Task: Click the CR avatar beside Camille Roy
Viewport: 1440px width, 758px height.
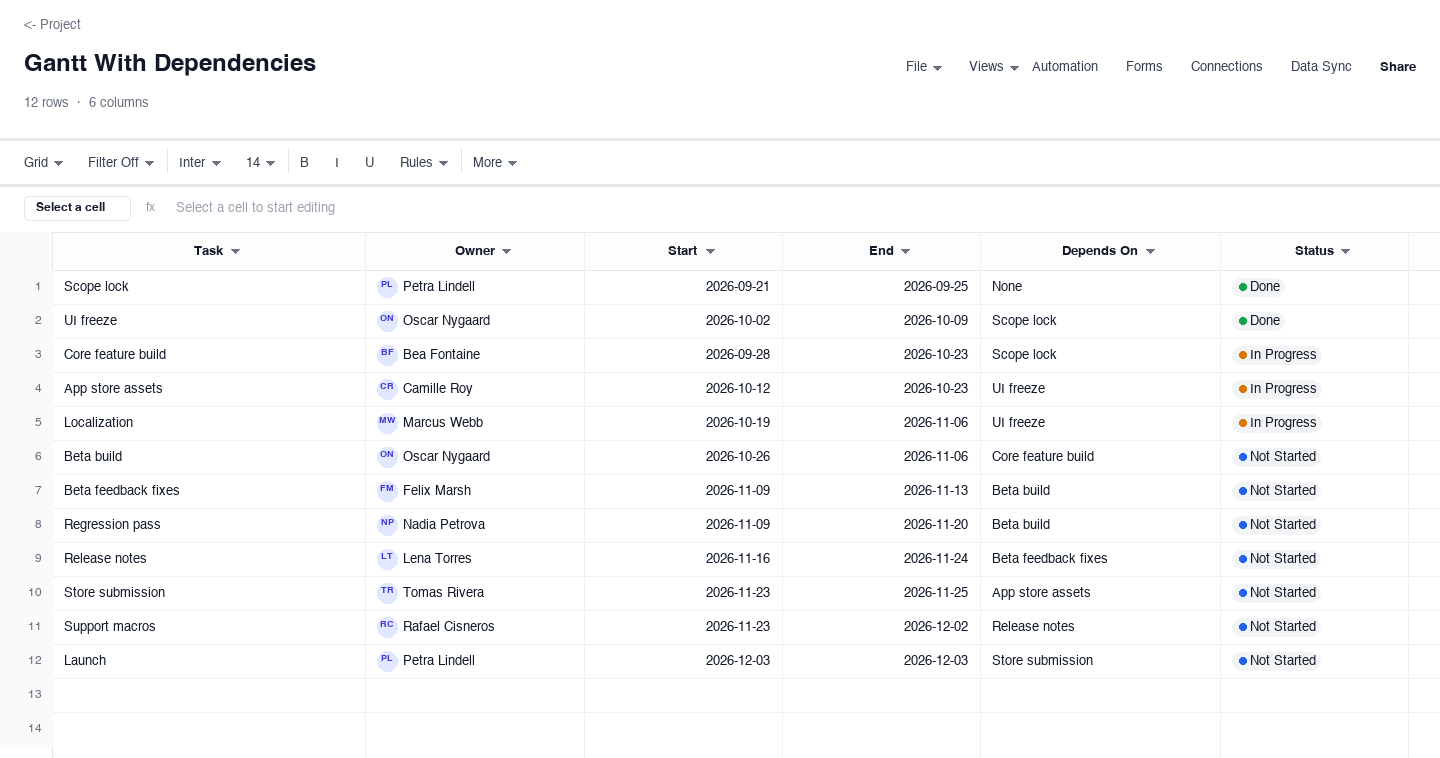Action: [x=387, y=388]
